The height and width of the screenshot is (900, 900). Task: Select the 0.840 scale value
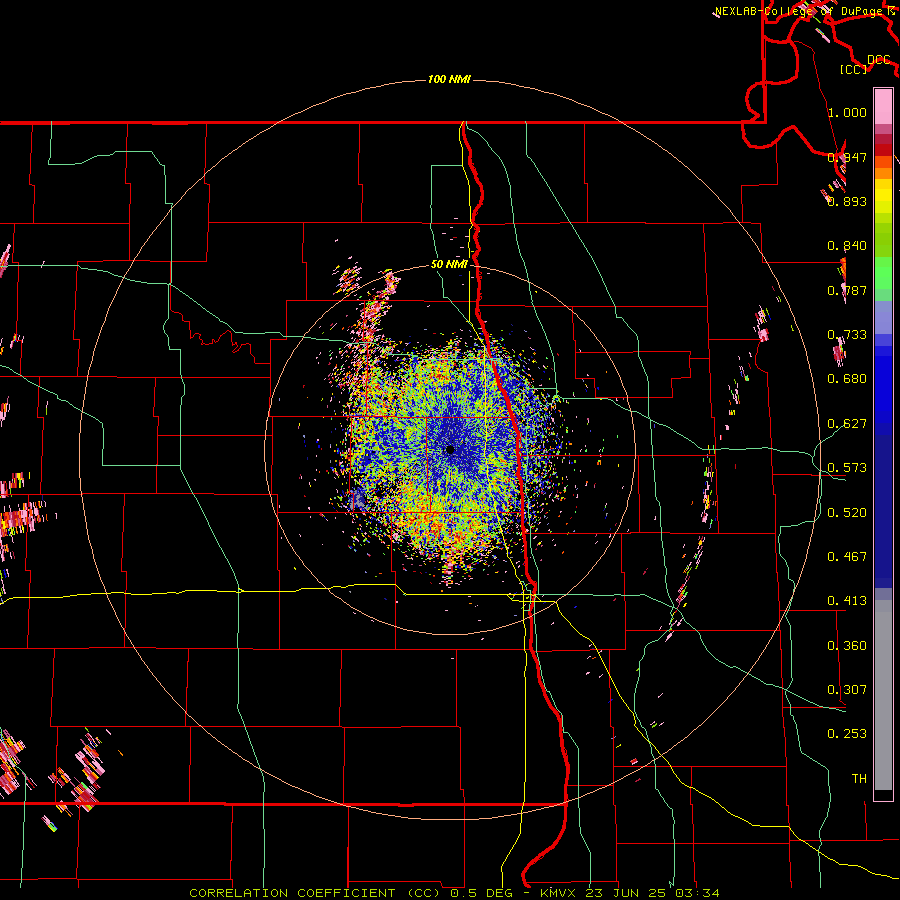tap(847, 246)
